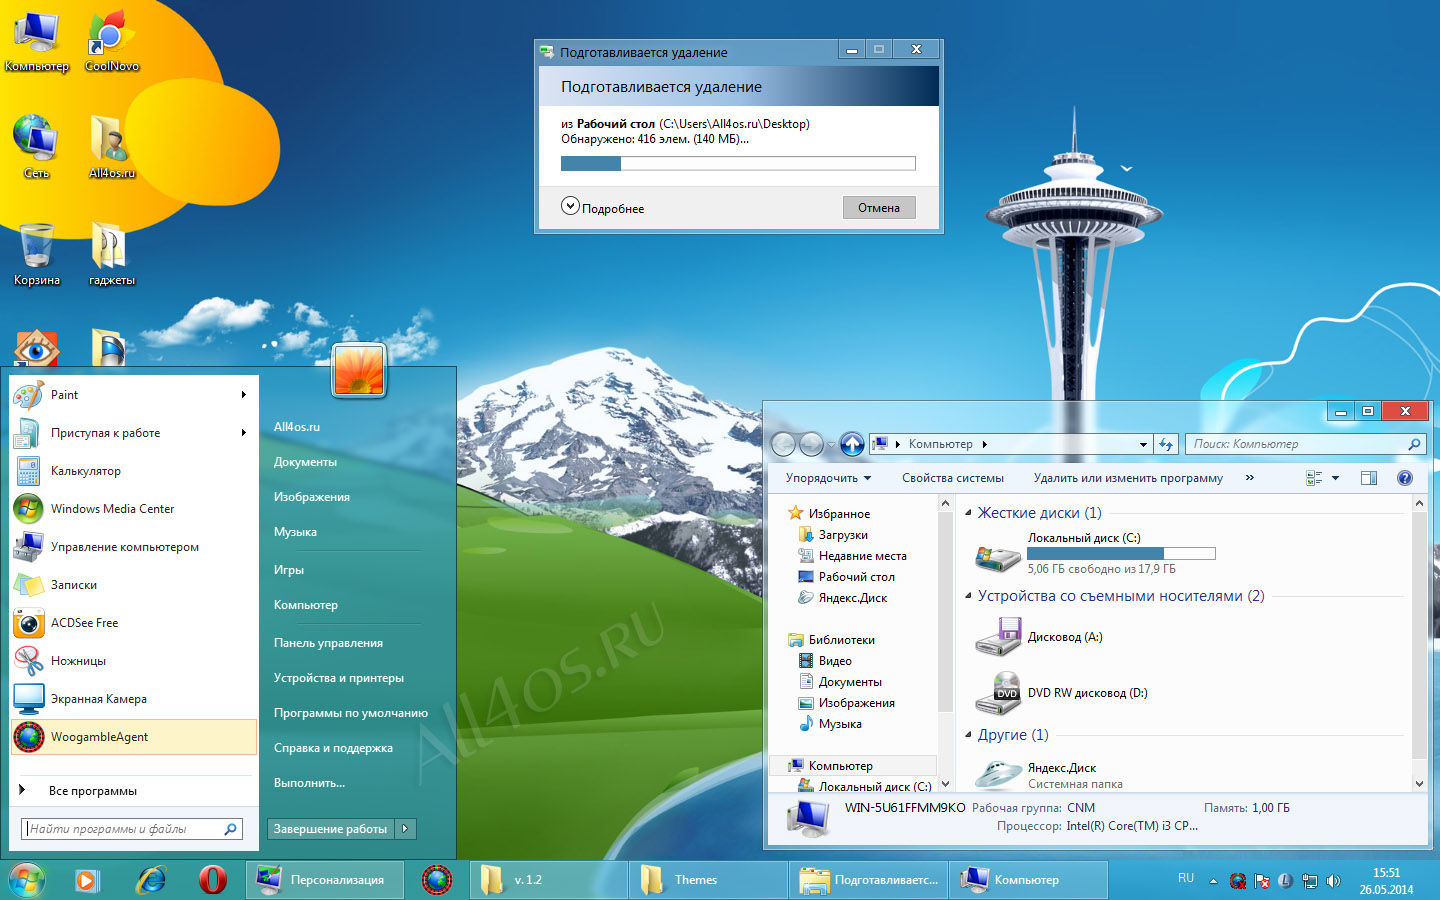Expand Paint submenu arrow
The height and width of the screenshot is (900, 1440).
(x=243, y=395)
